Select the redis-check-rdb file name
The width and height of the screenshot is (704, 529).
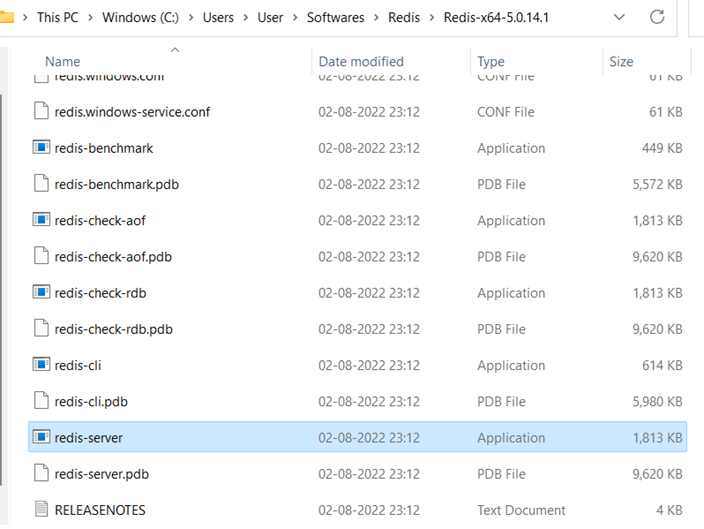click(x=101, y=293)
